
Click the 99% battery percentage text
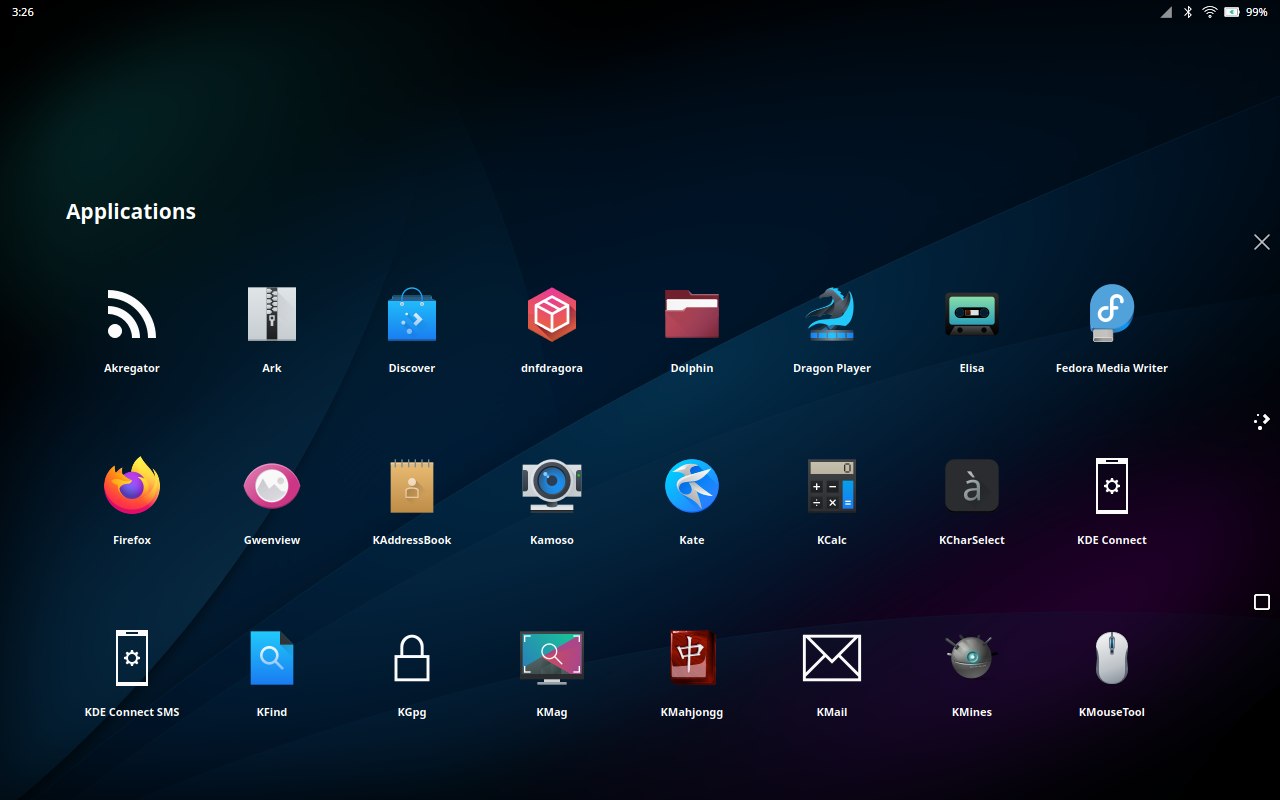point(1257,12)
